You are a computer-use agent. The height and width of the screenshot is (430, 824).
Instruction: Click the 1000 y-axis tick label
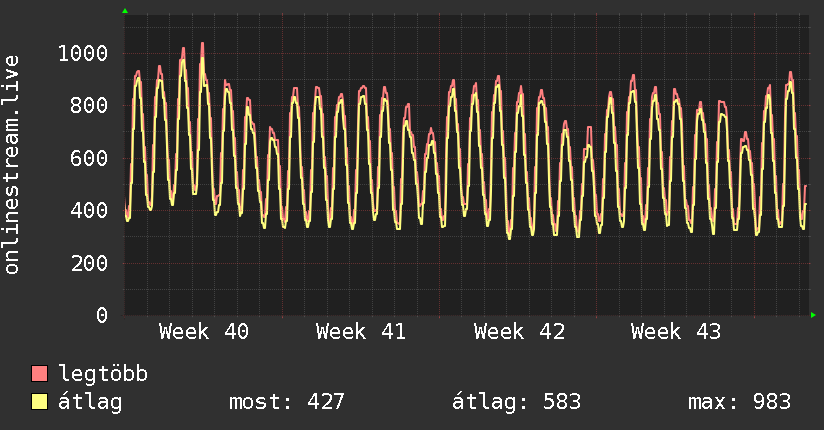[x=83, y=53]
